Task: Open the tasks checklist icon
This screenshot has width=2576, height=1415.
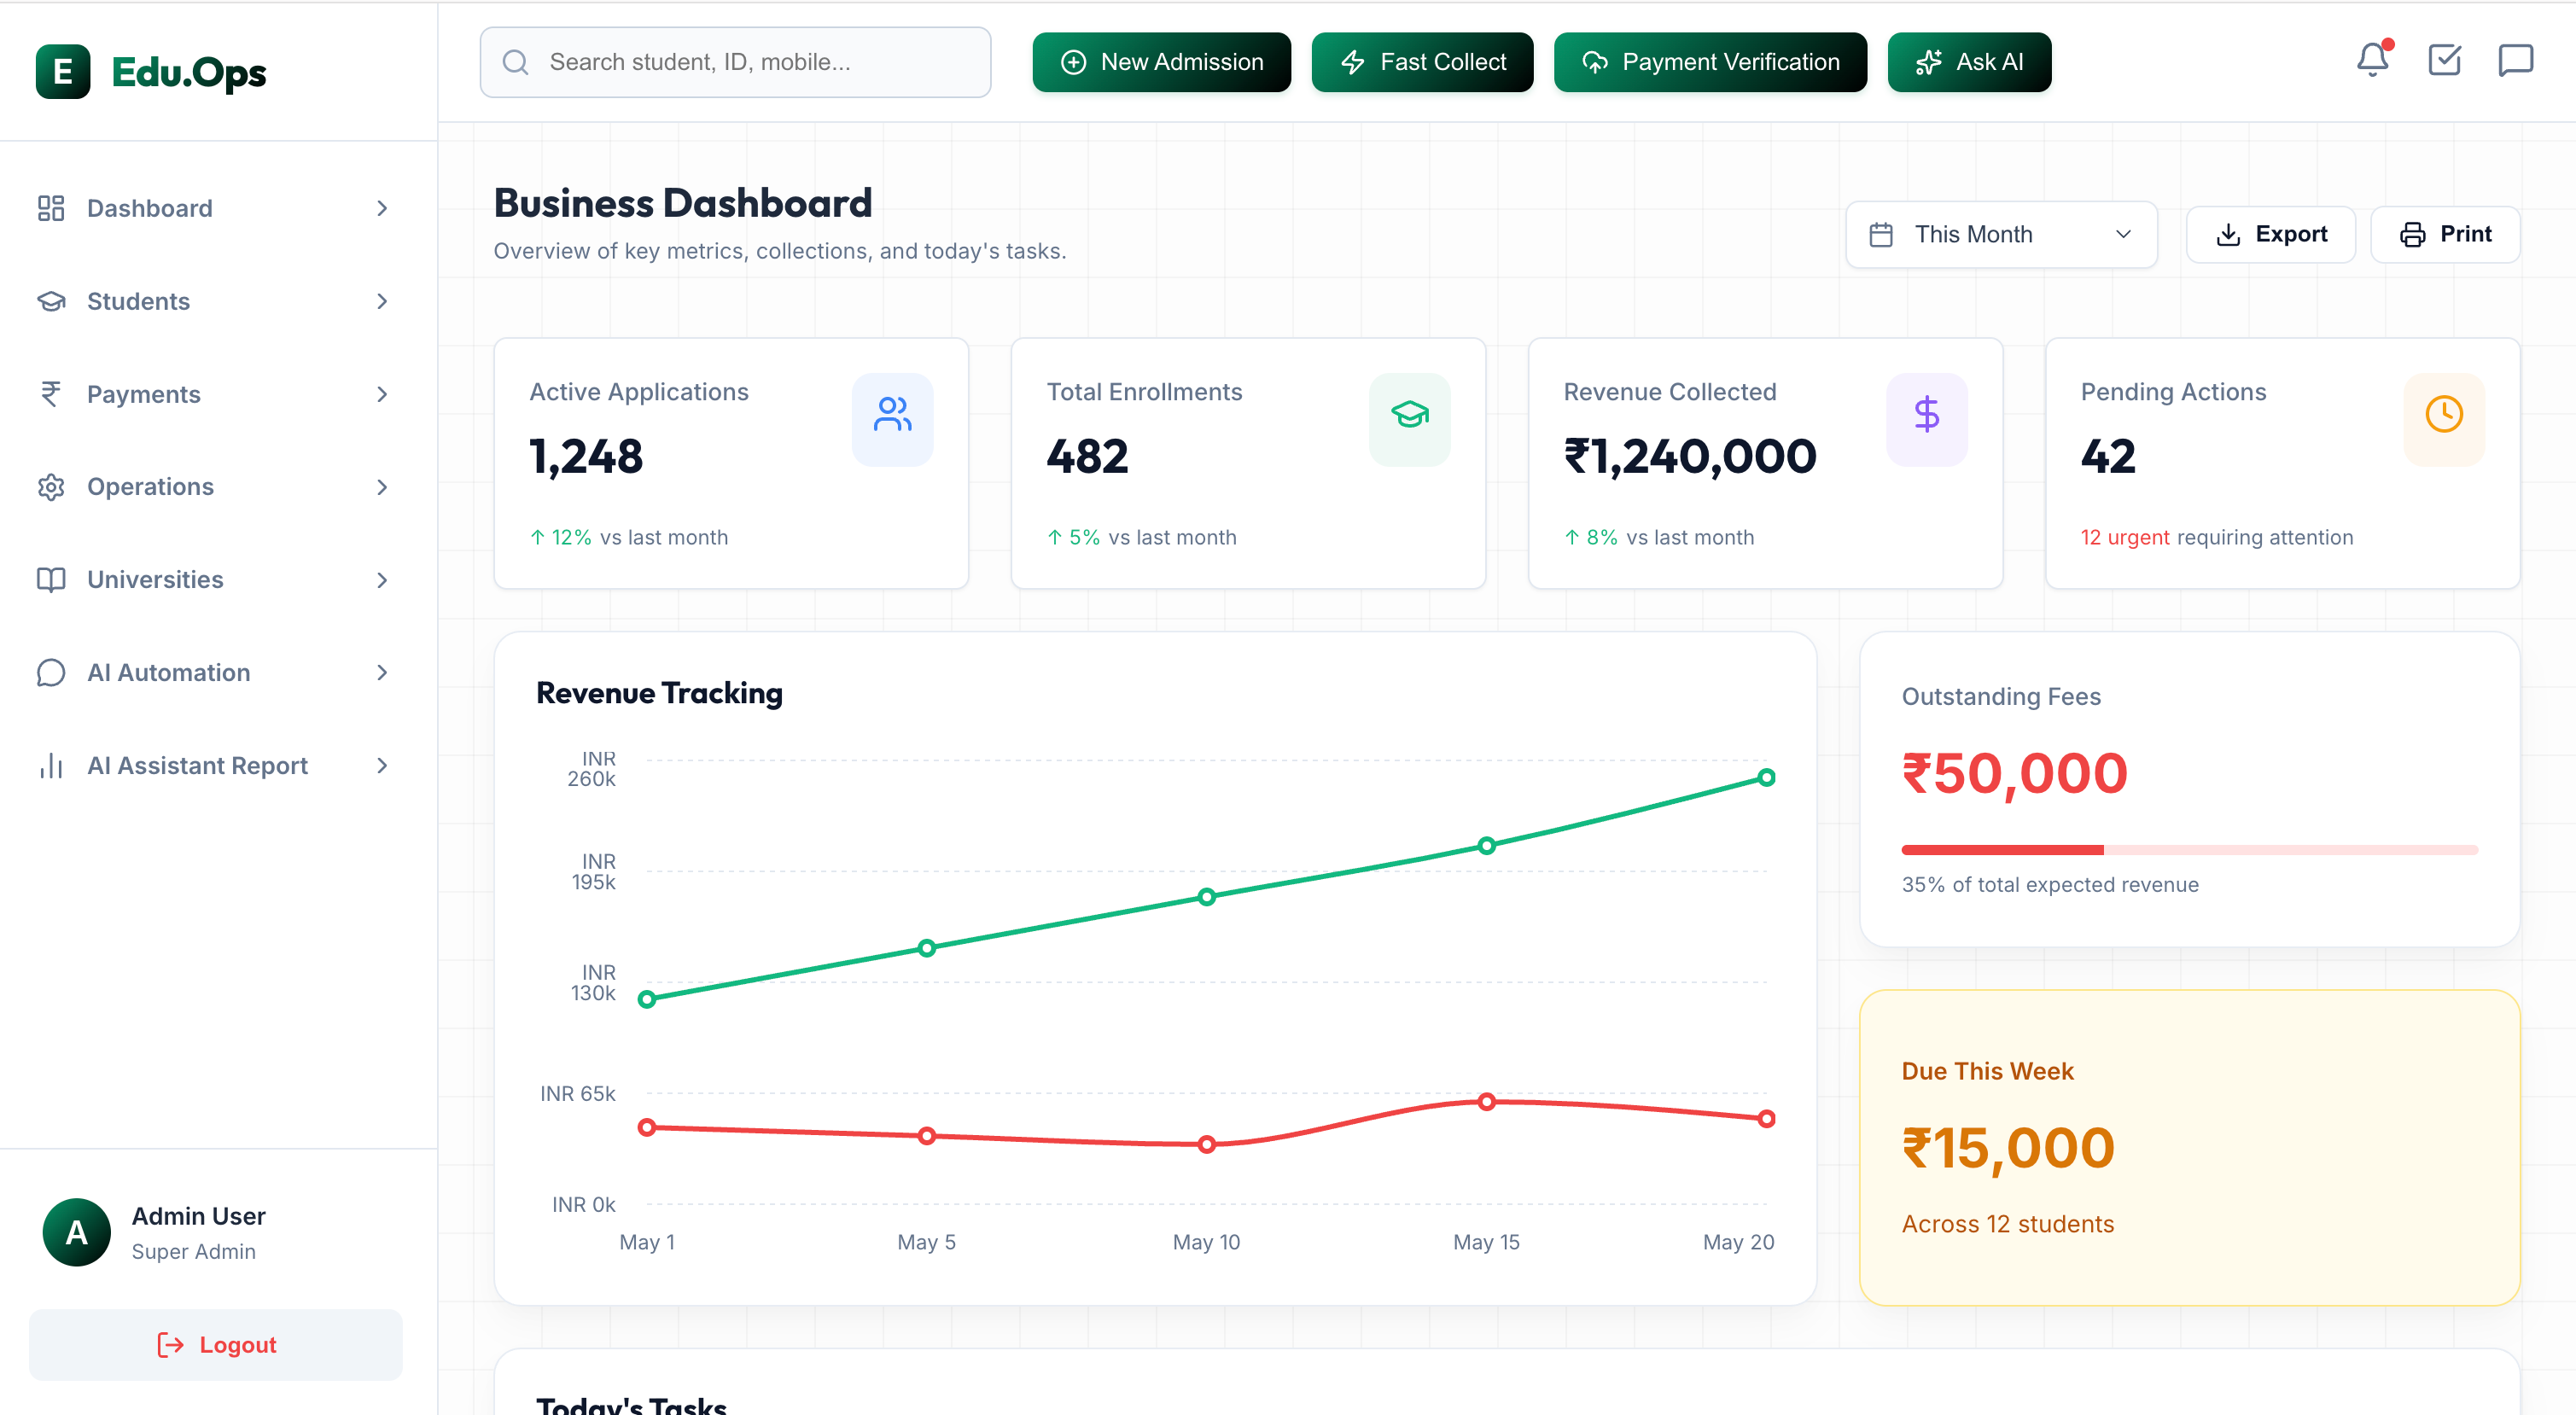Action: (x=2444, y=60)
